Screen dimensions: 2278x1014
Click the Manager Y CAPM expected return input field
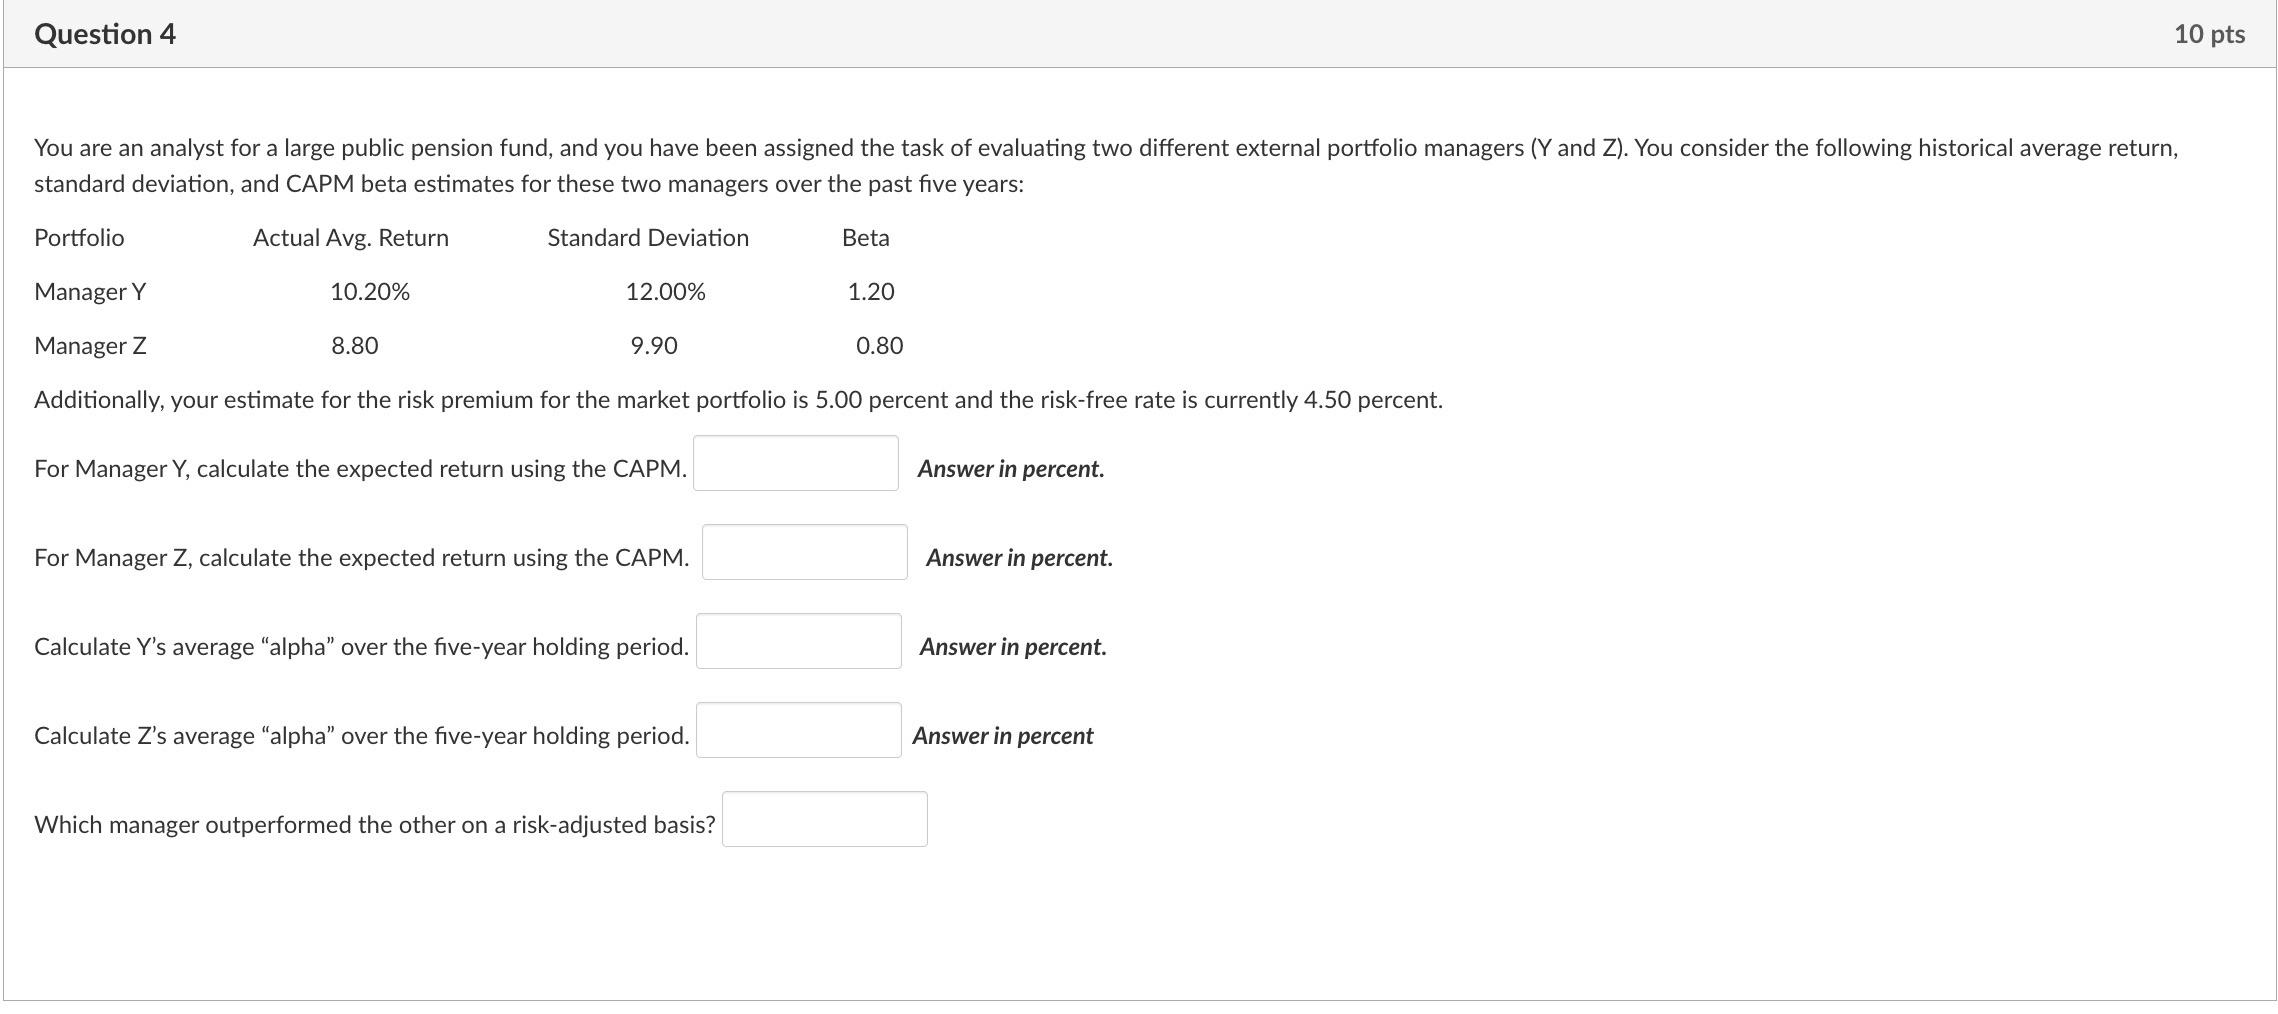[795, 463]
